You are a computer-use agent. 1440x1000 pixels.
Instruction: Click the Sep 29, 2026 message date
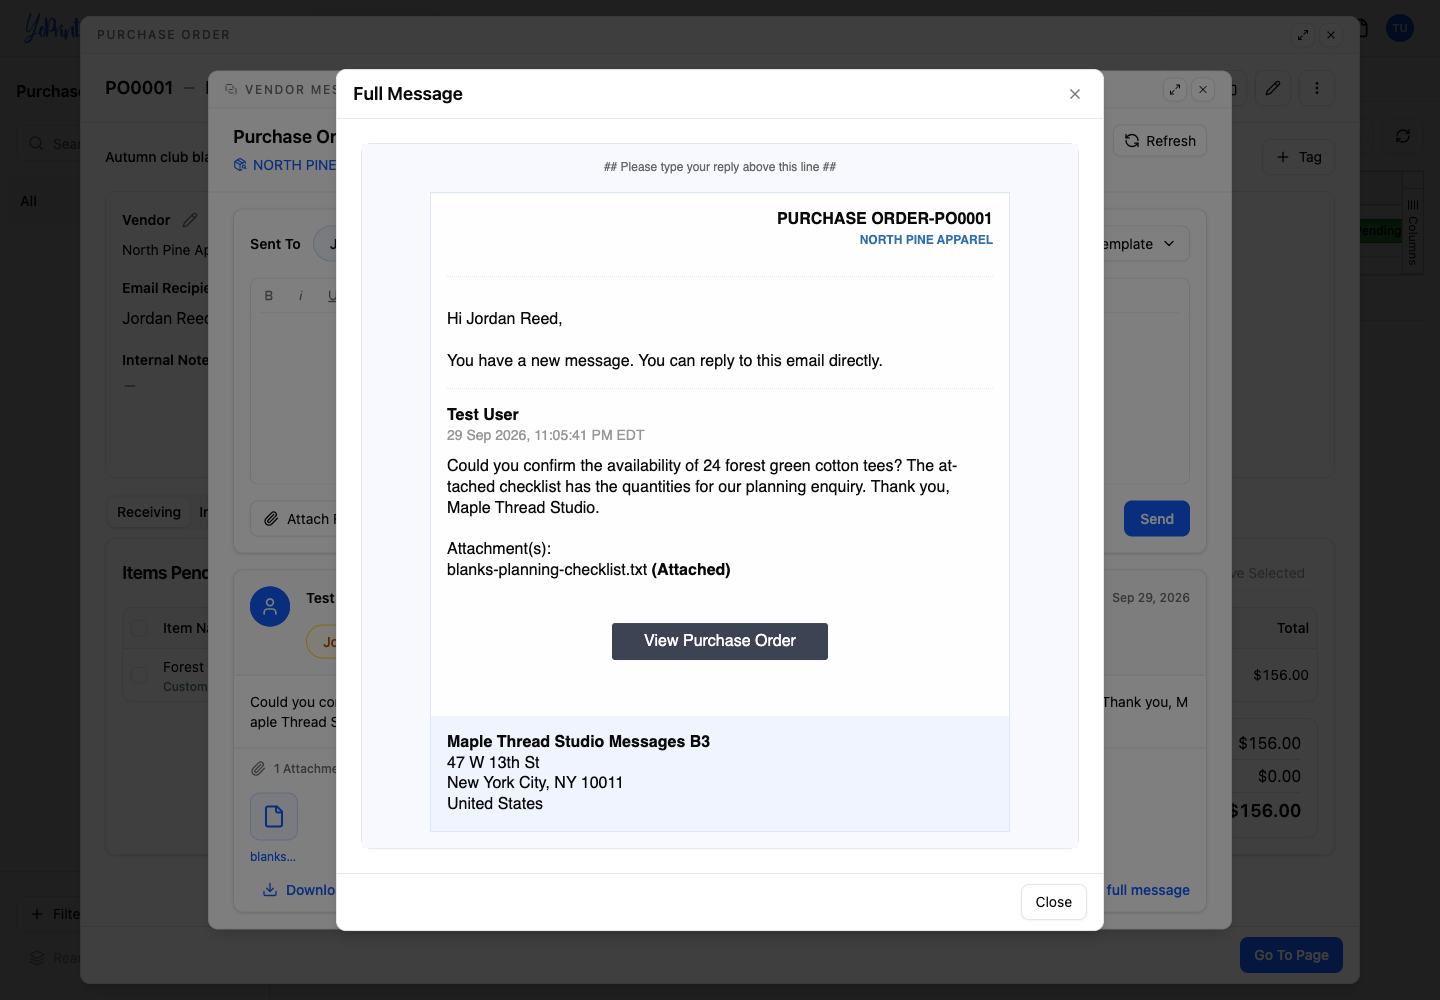click(x=1150, y=598)
